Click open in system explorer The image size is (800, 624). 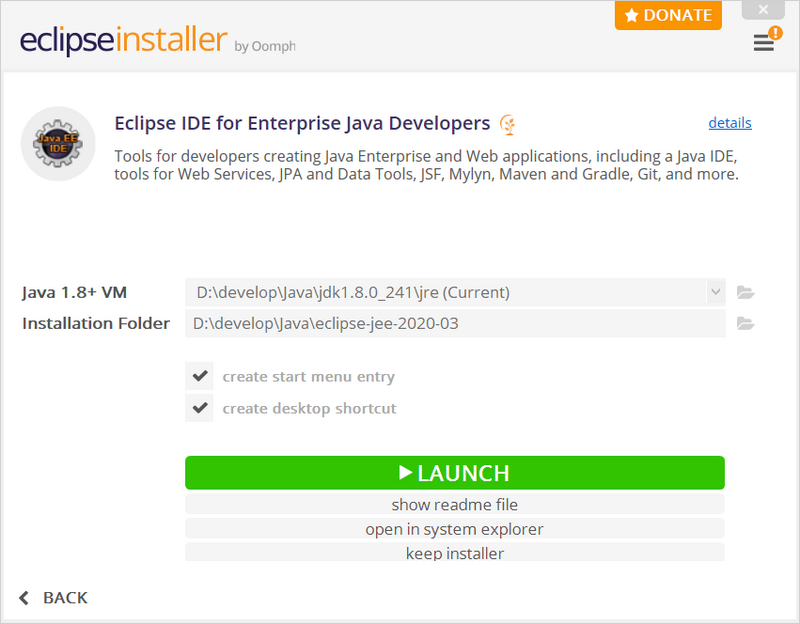(x=455, y=529)
